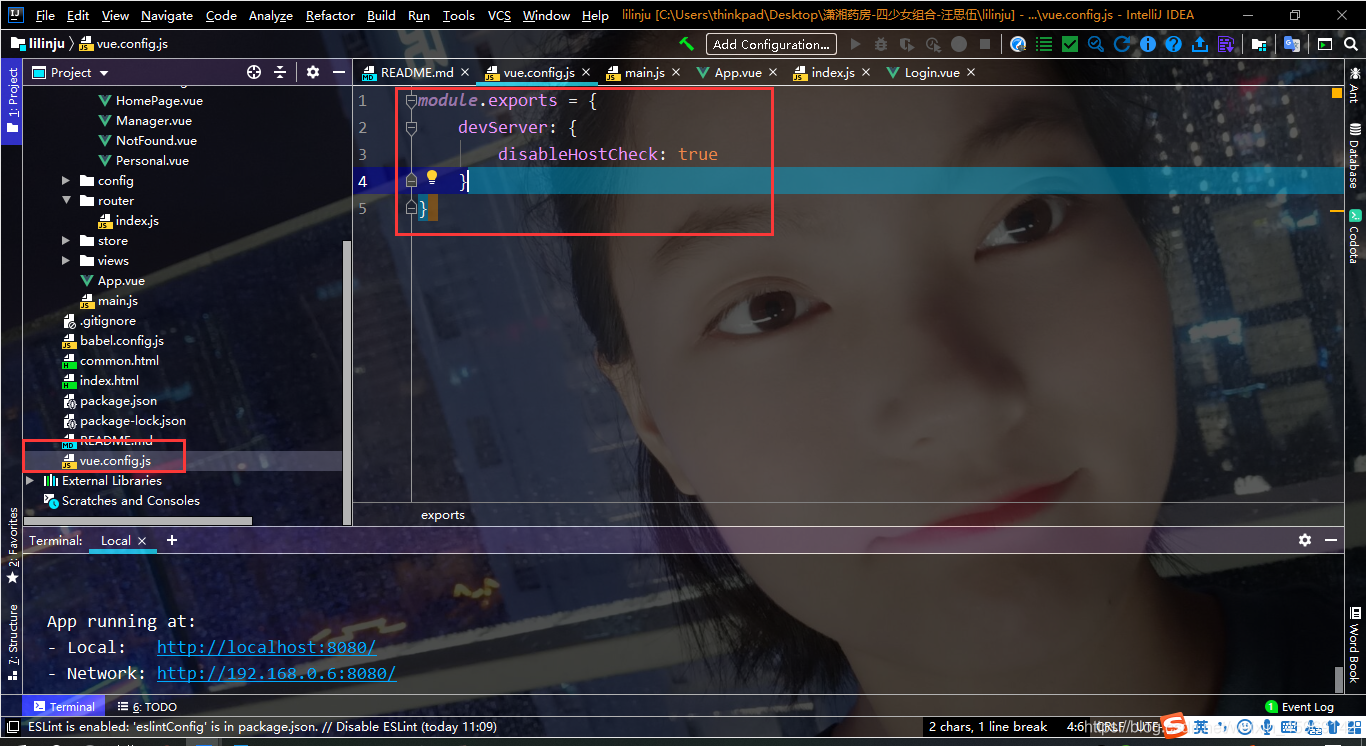This screenshot has width=1366, height=746.
Task: Toggle the Terminal tool window button
Action: (64, 707)
